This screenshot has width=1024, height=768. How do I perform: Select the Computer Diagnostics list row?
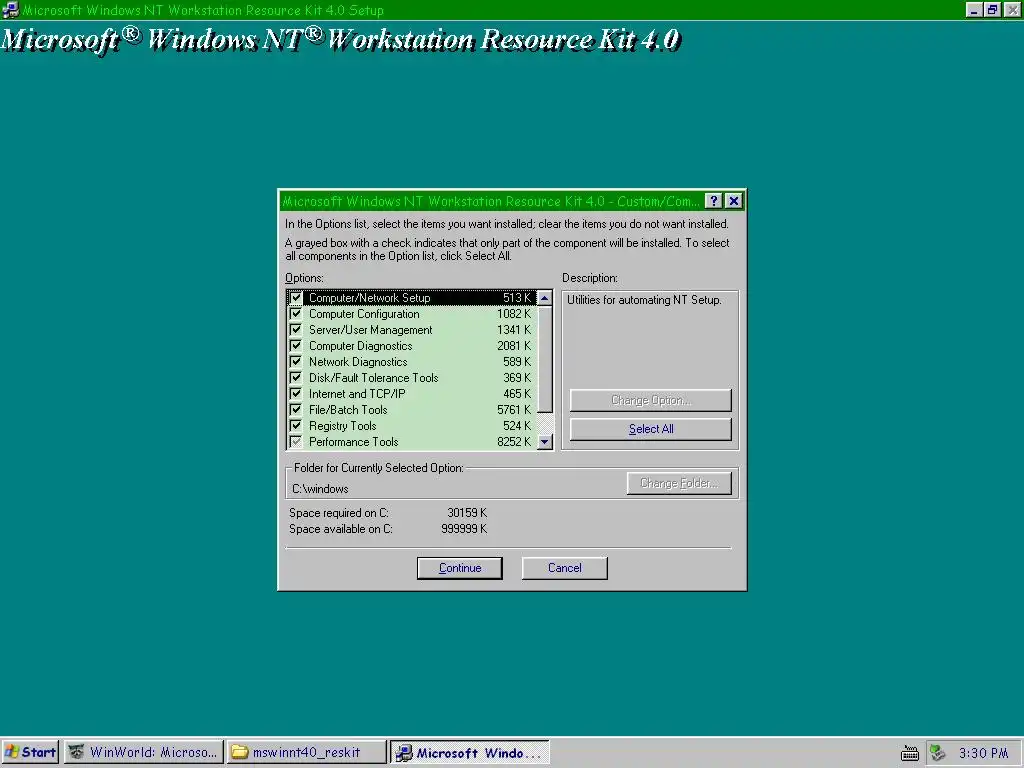pos(412,346)
